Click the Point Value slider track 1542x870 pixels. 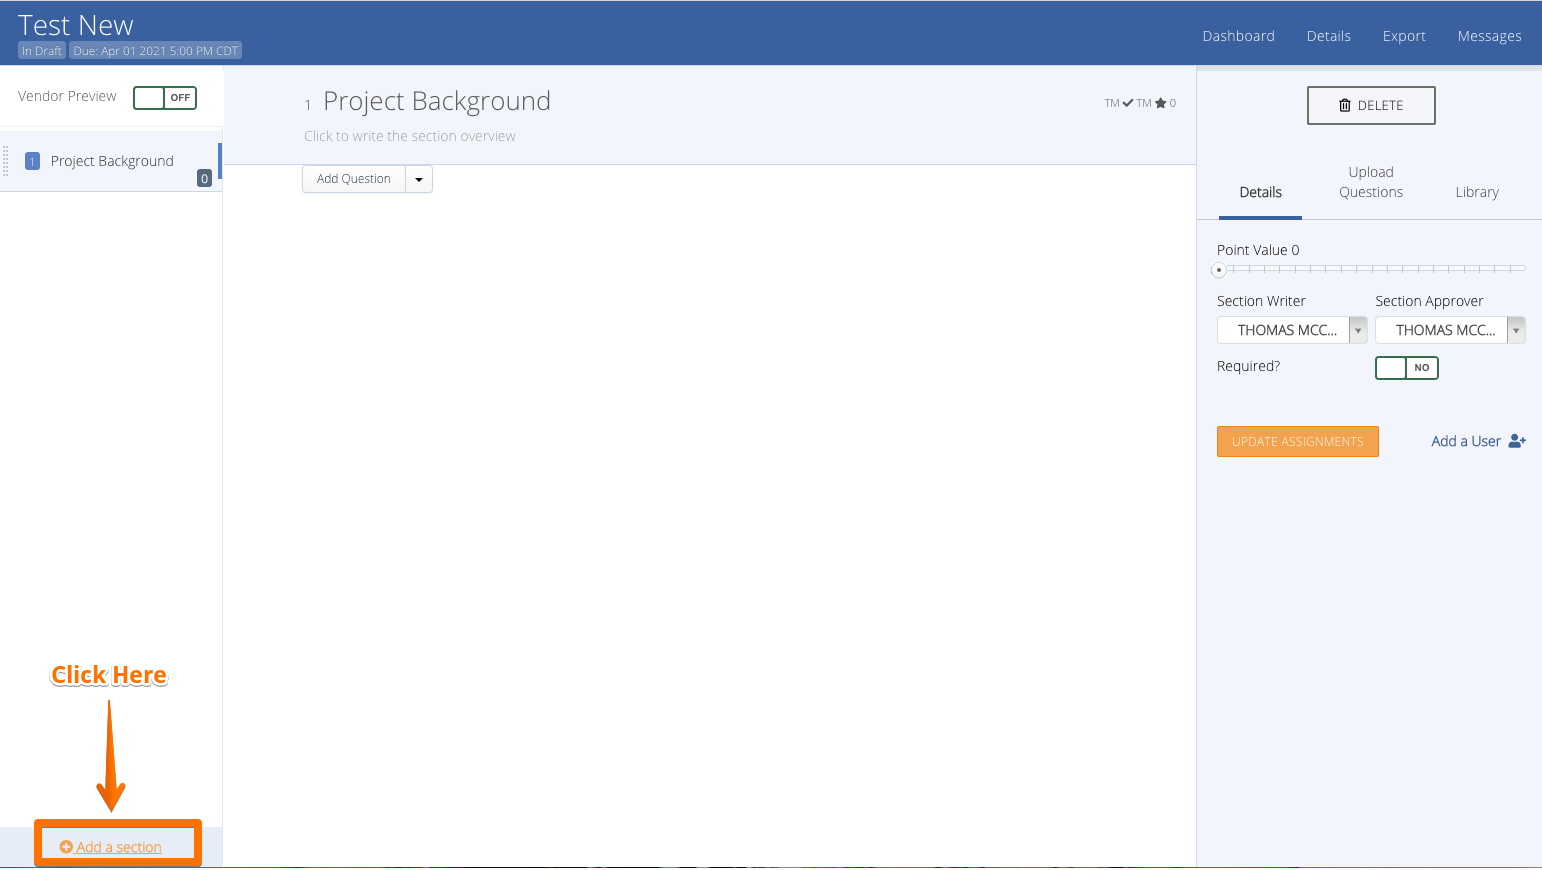click(x=1370, y=269)
